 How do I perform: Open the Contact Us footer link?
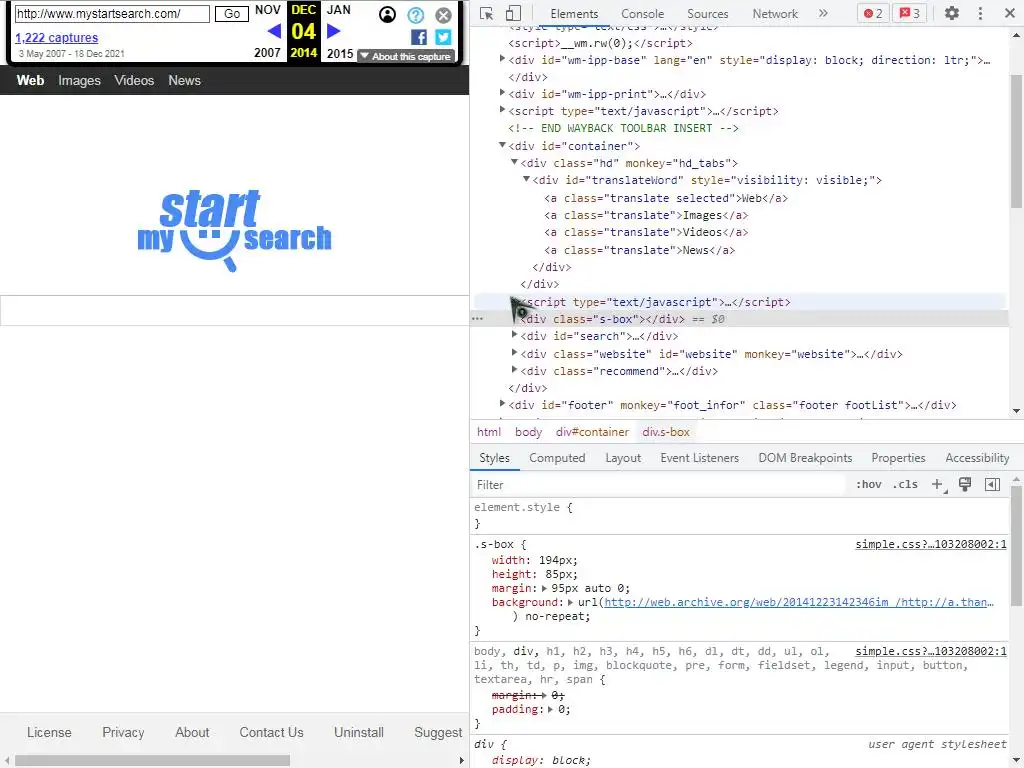271,732
